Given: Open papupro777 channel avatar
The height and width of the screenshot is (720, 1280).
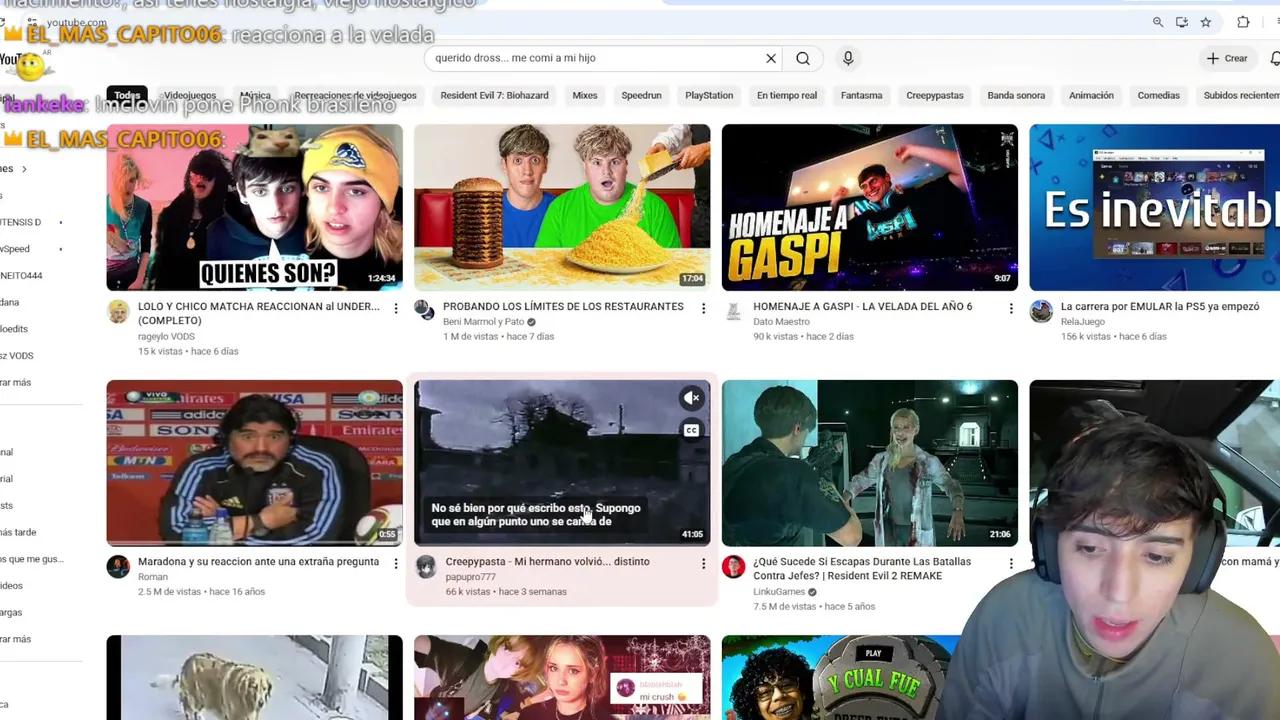Looking at the screenshot, I should [x=425, y=566].
